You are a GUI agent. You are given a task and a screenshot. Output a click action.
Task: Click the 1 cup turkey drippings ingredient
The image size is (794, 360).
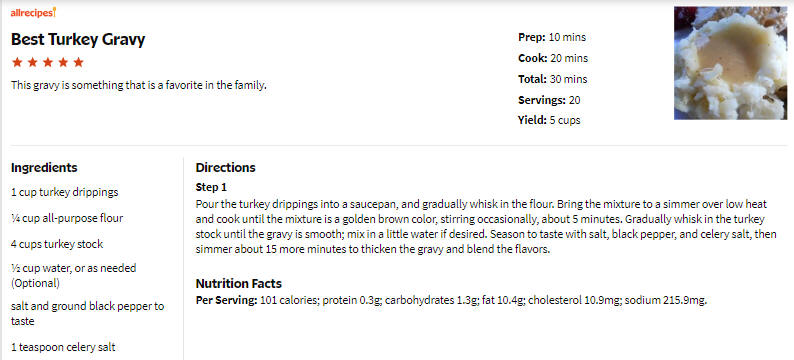coord(64,192)
